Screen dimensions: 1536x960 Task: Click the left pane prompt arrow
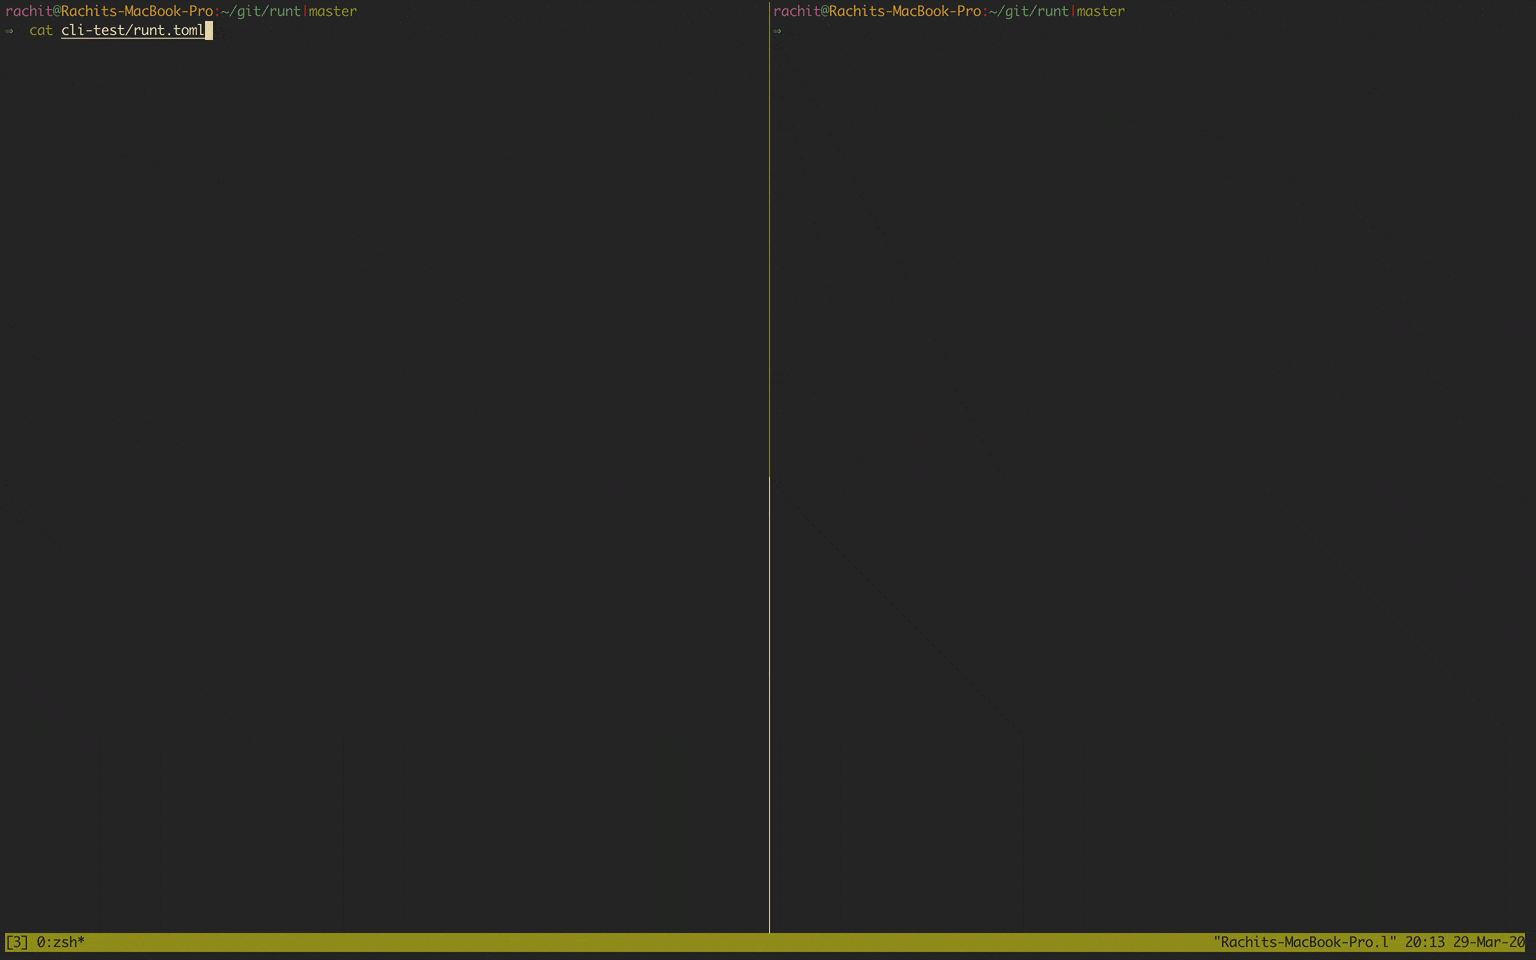click(9, 31)
